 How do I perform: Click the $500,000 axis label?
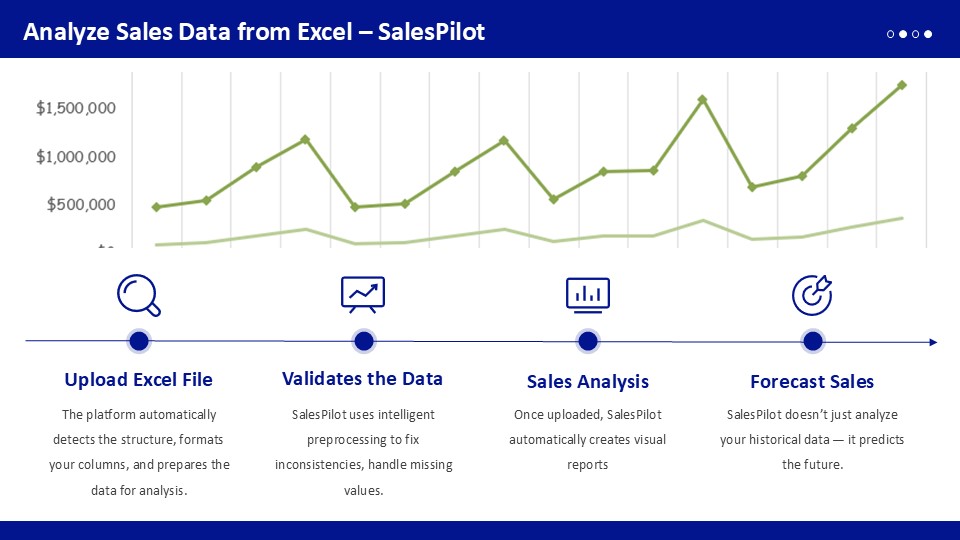click(x=81, y=204)
